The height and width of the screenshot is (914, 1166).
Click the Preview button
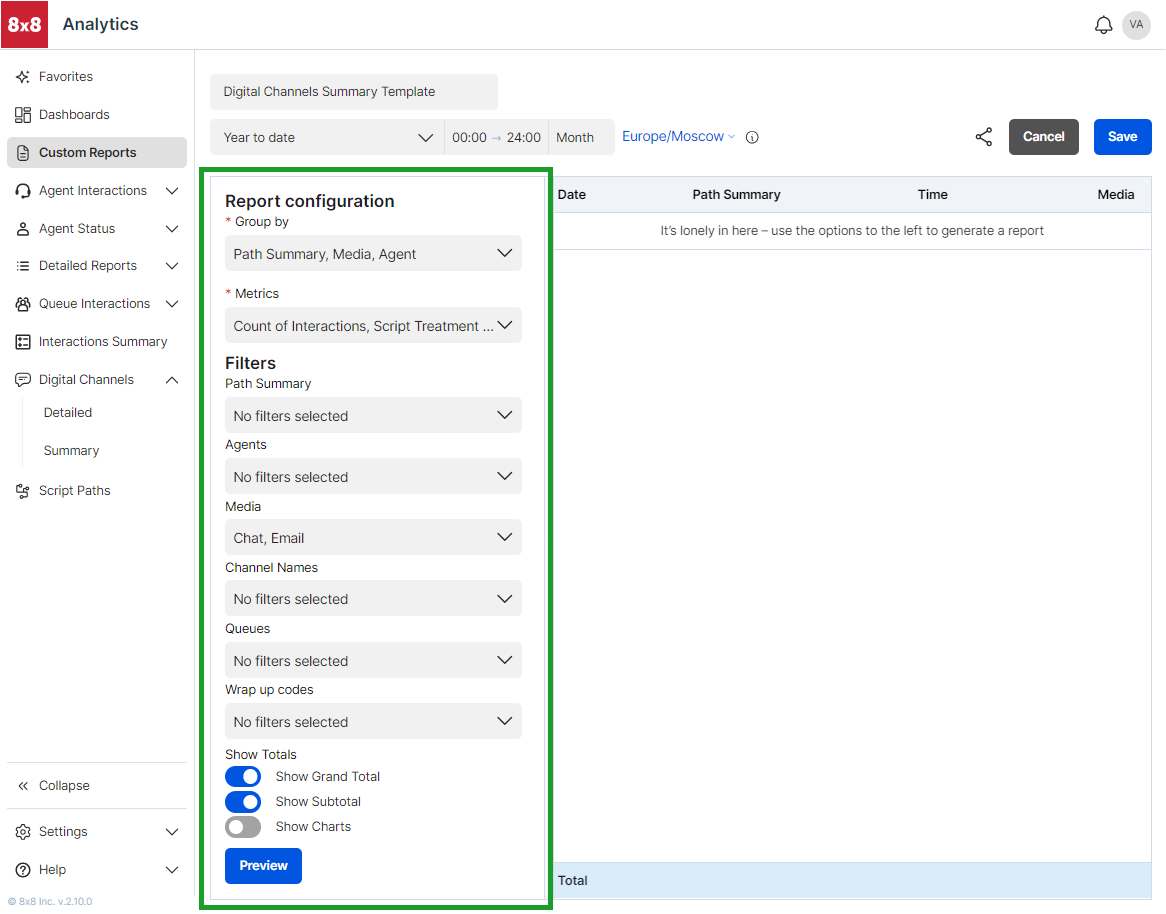coord(263,866)
